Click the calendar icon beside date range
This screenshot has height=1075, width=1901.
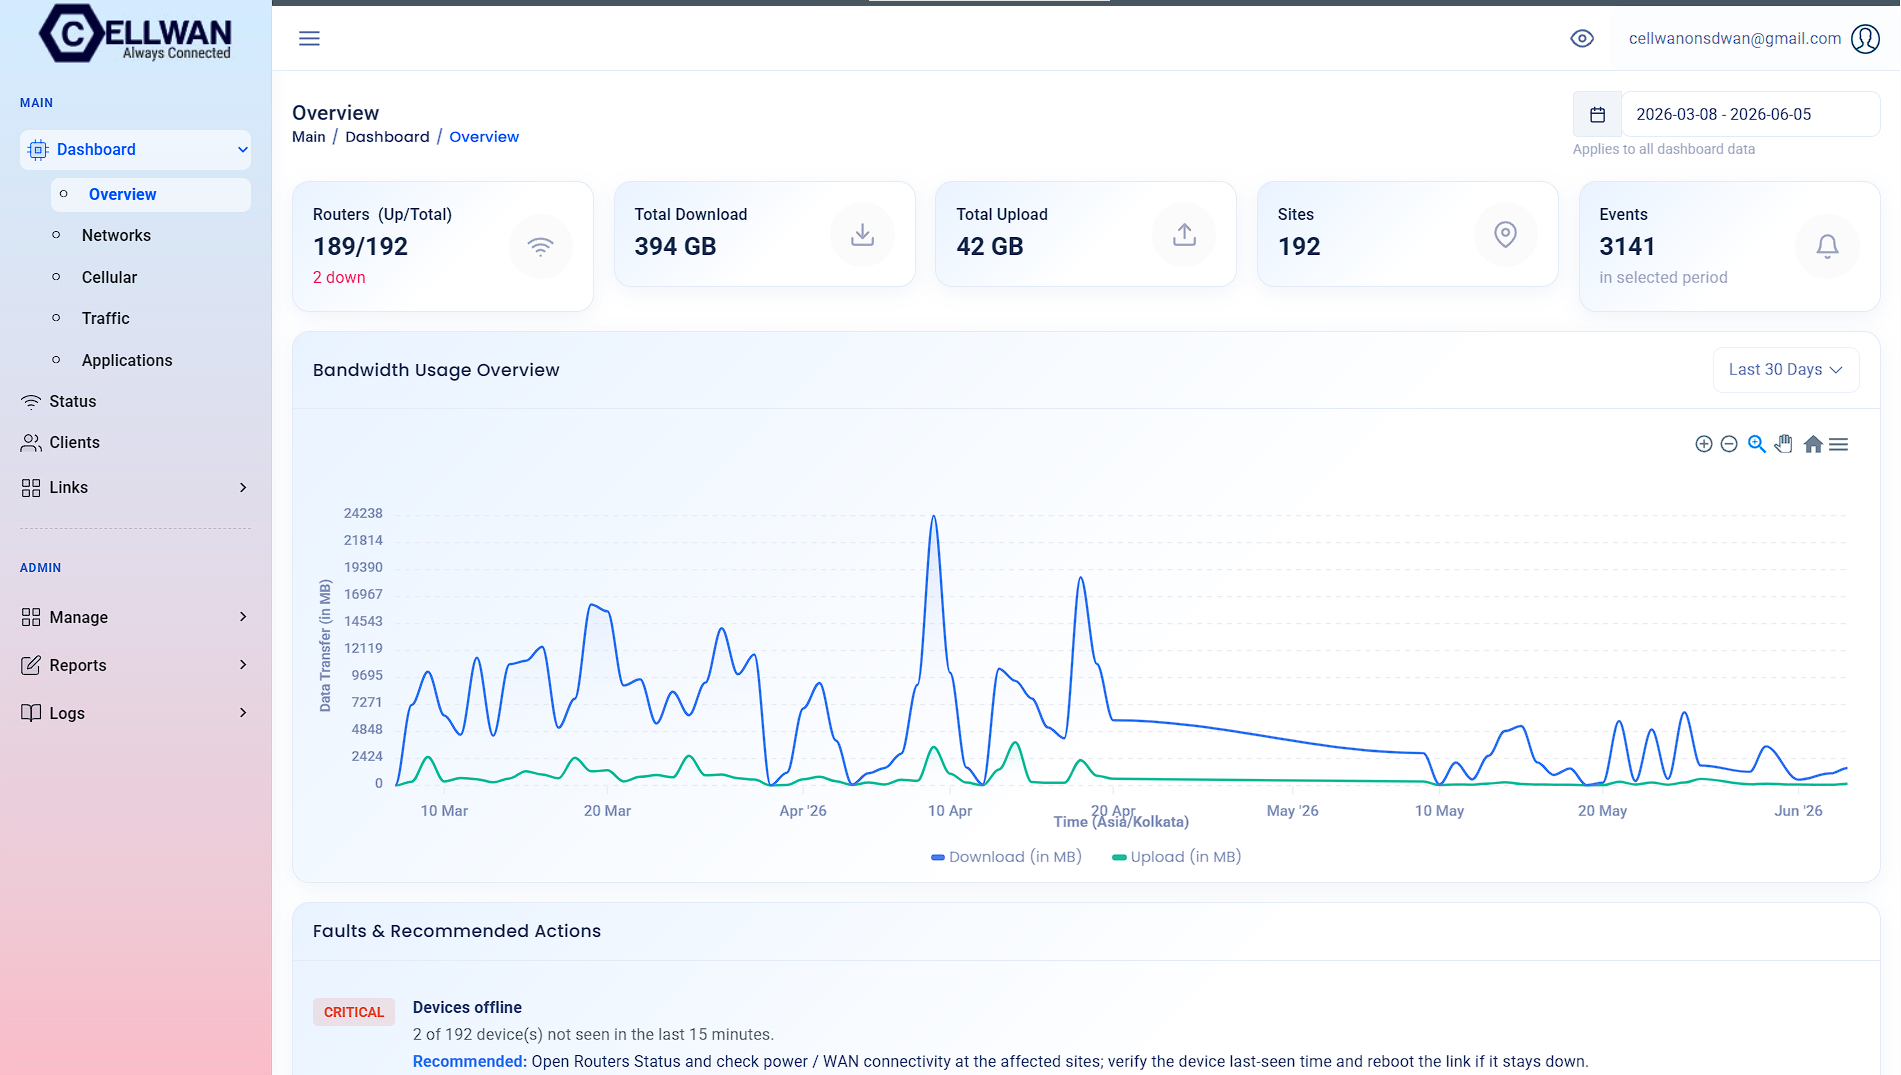coord(1597,114)
